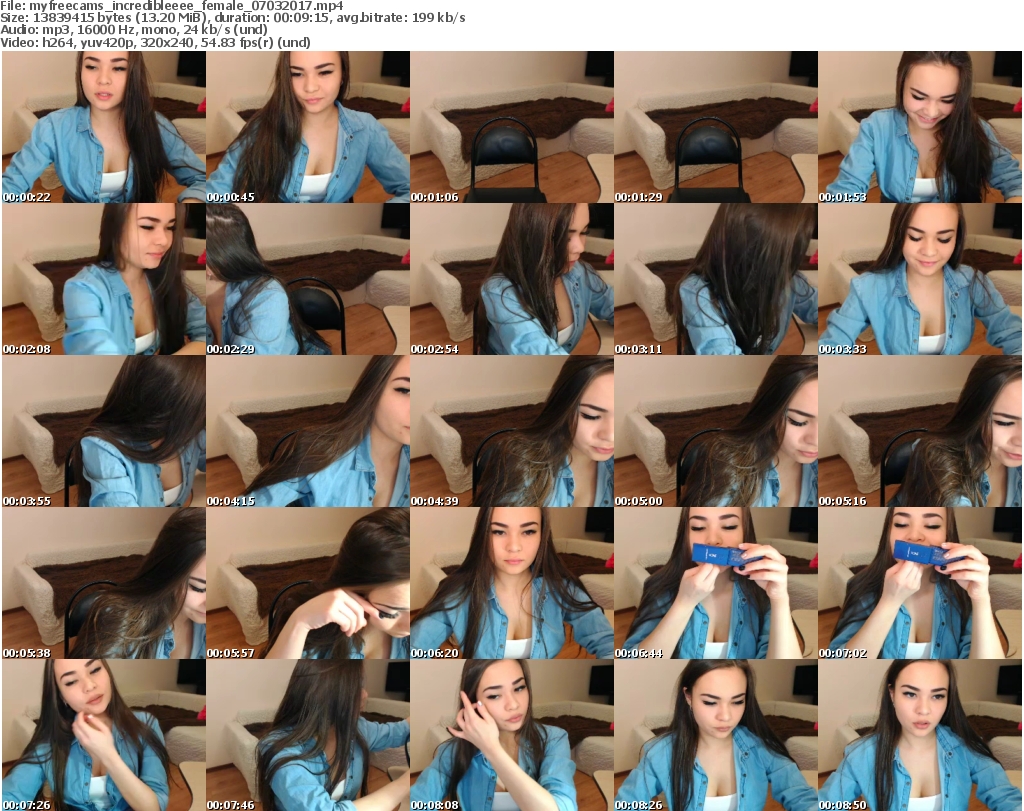Select the frame at timestamp 00:00:45
The image size is (1024, 811).
pos(308,127)
